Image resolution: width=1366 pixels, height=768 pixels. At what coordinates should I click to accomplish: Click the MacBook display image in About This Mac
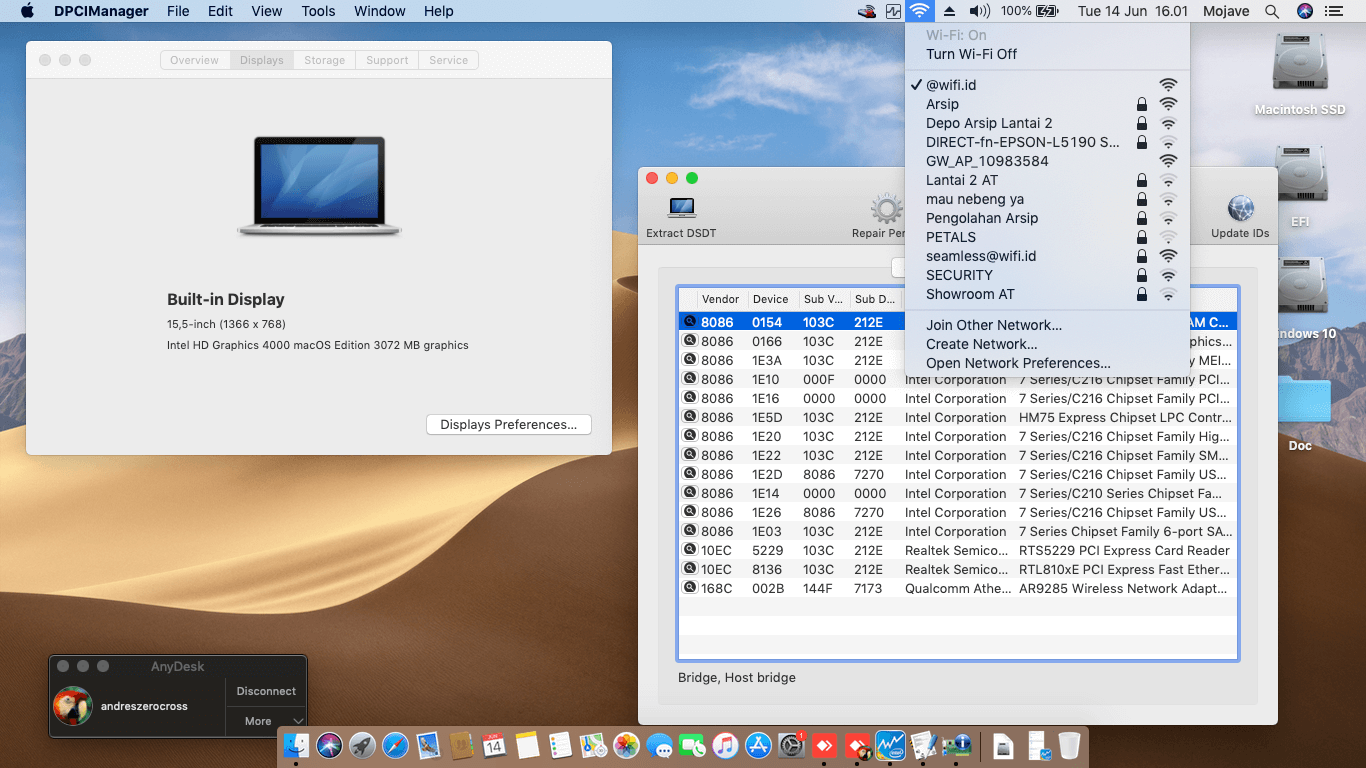319,186
